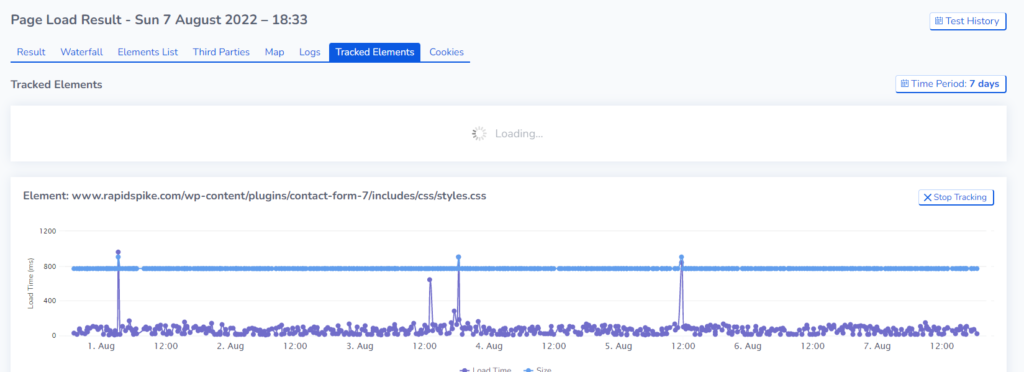1024x372 pixels.
Task: Open Time Period 7 days selector
Action: 950,84
